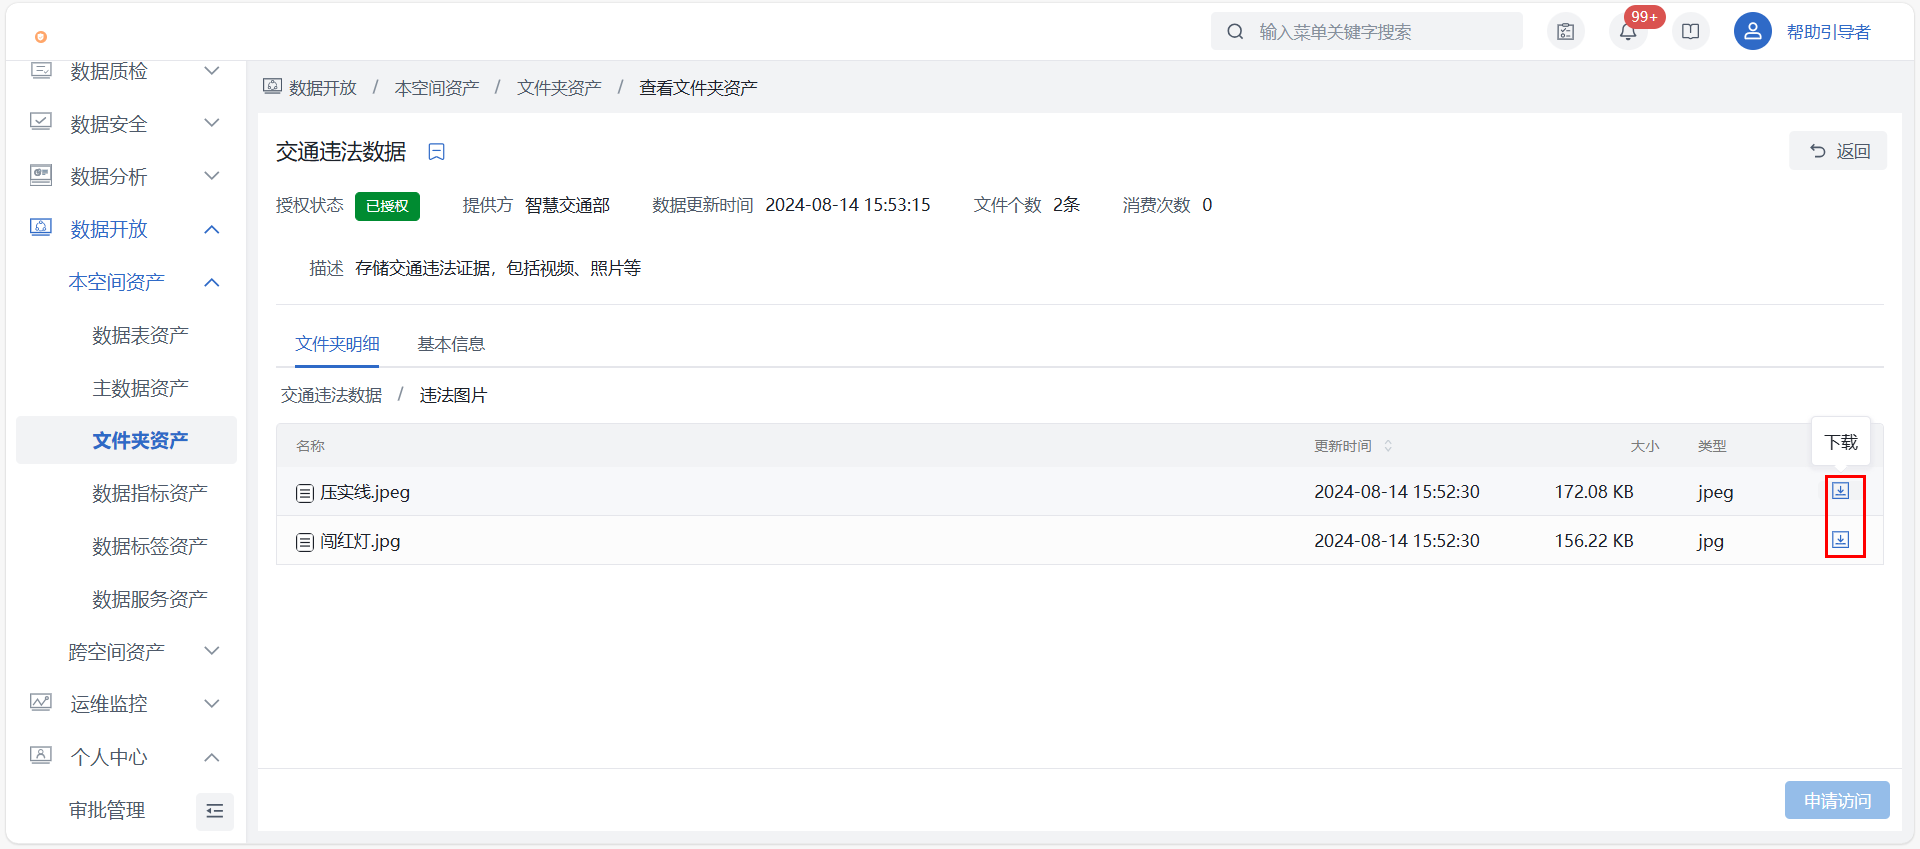Sort by 更新时间 column
1920x849 pixels.
pyautogui.click(x=1387, y=446)
